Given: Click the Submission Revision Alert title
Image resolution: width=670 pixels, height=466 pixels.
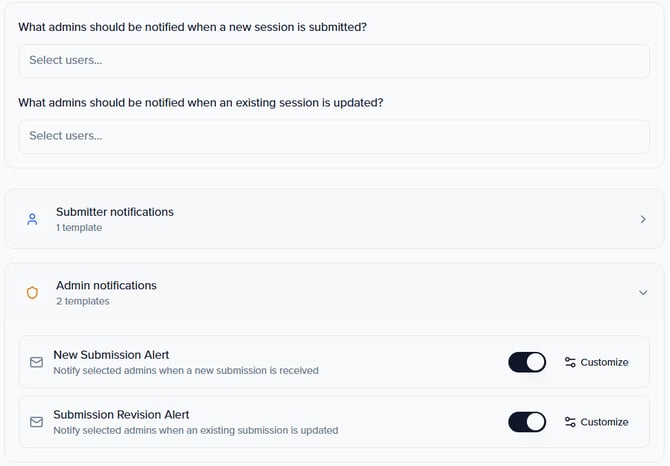Looking at the screenshot, I should point(121,415).
